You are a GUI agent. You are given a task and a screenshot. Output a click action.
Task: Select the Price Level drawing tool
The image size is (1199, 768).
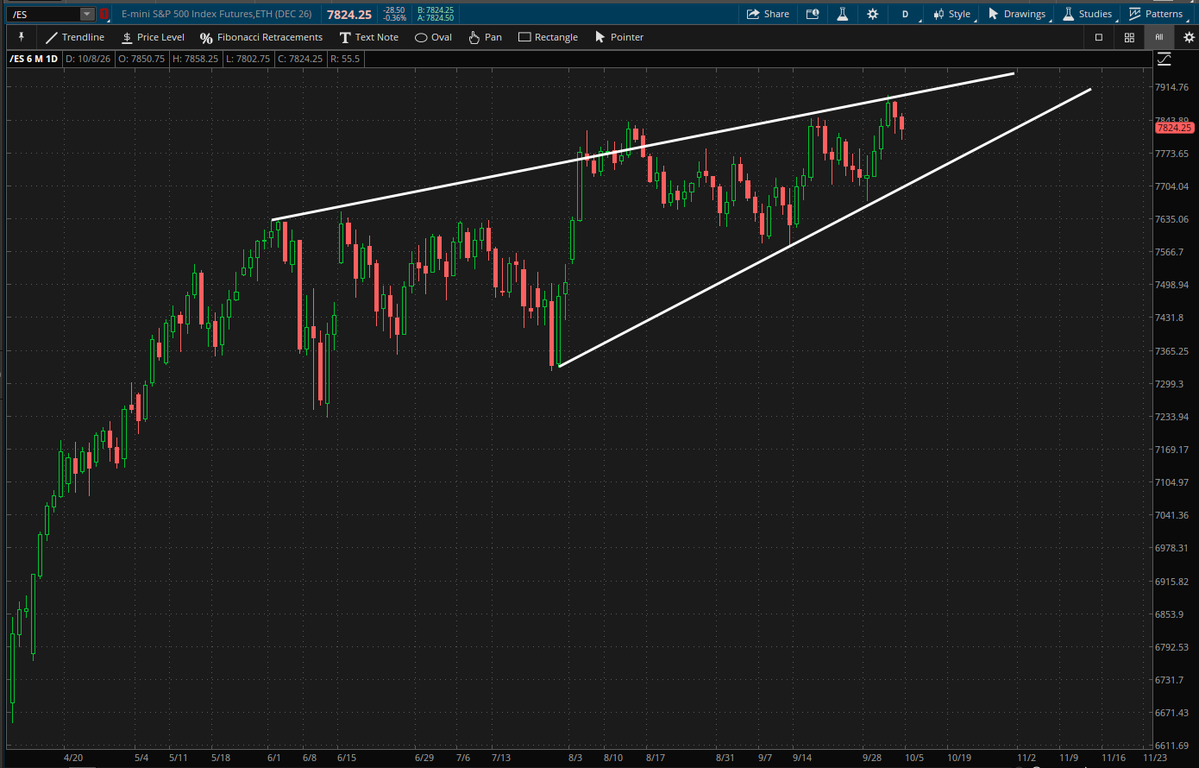[153, 37]
